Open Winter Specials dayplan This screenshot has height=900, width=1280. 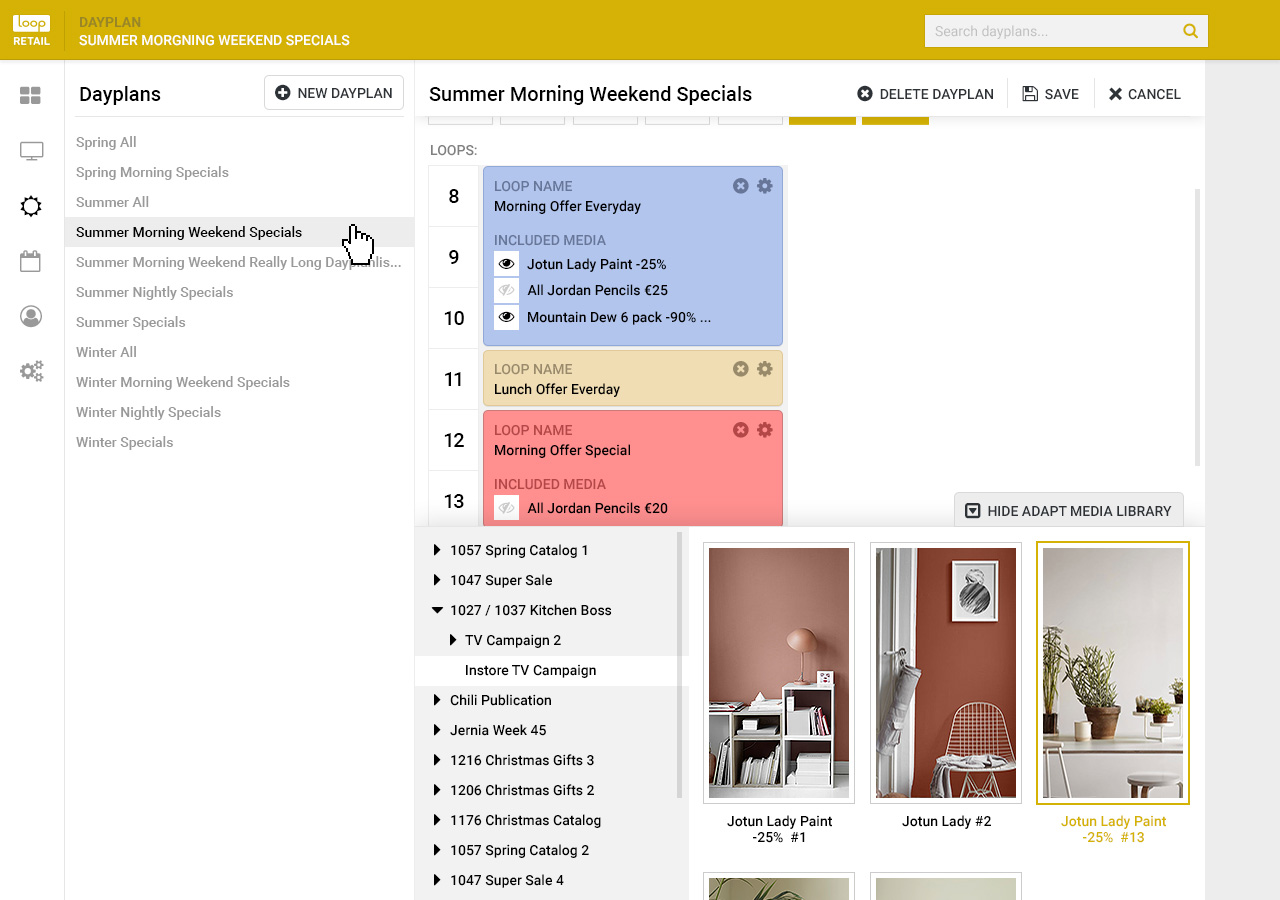coord(125,442)
